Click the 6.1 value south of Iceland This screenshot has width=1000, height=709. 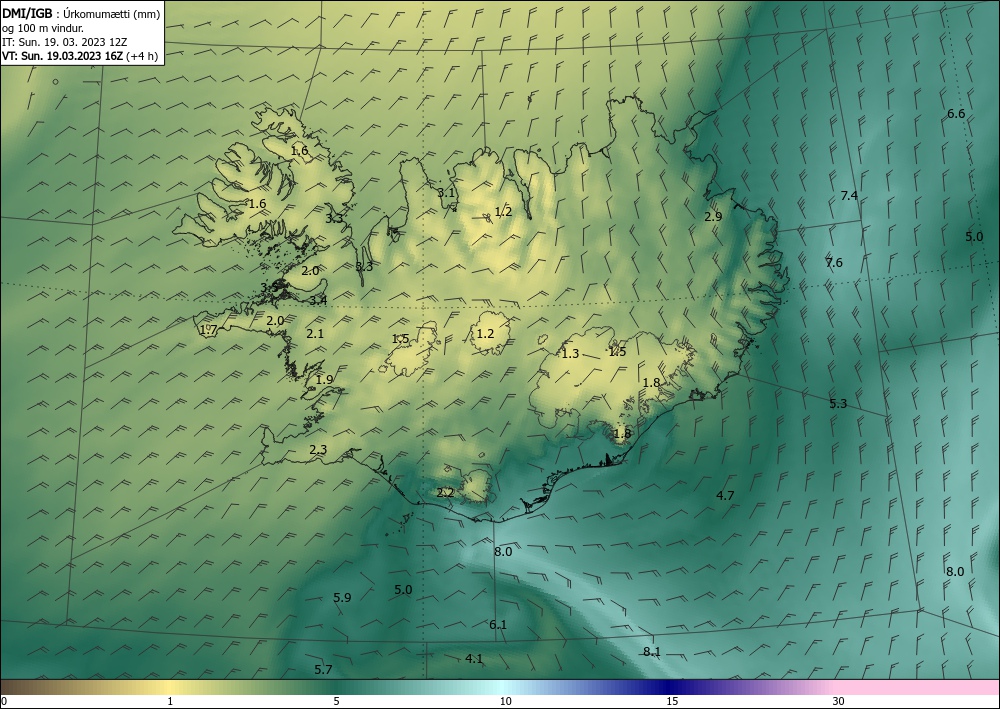pyautogui.click(x=498, y=625)
